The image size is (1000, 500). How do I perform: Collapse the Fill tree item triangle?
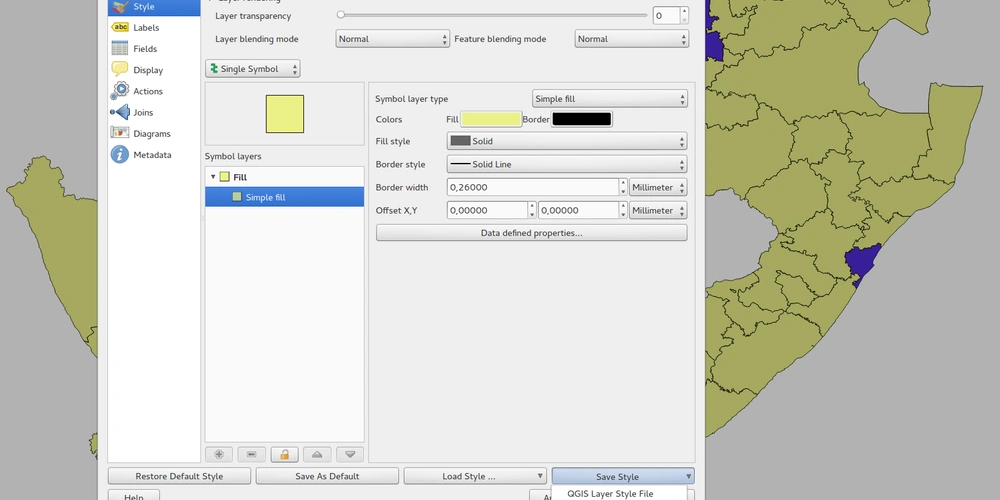pyautogui.click(x=213, y=177)
